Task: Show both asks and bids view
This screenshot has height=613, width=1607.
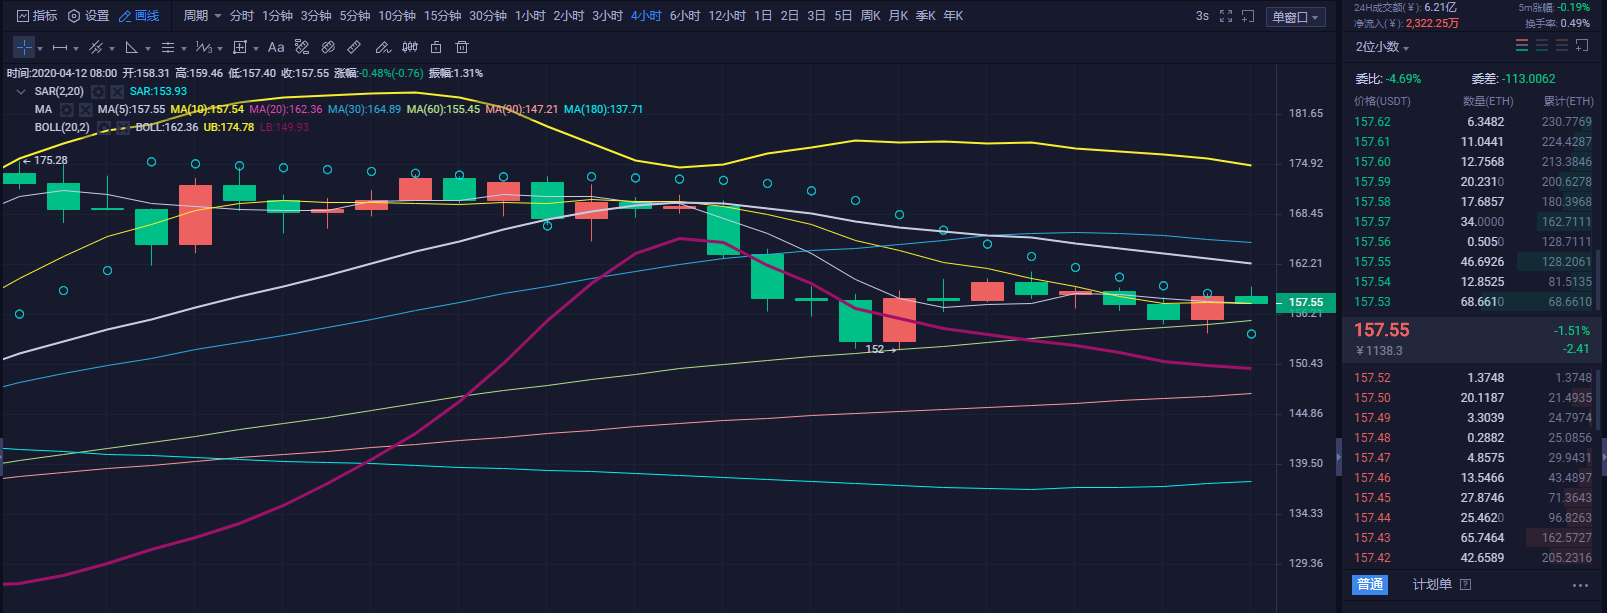Action: point(1522,46)
